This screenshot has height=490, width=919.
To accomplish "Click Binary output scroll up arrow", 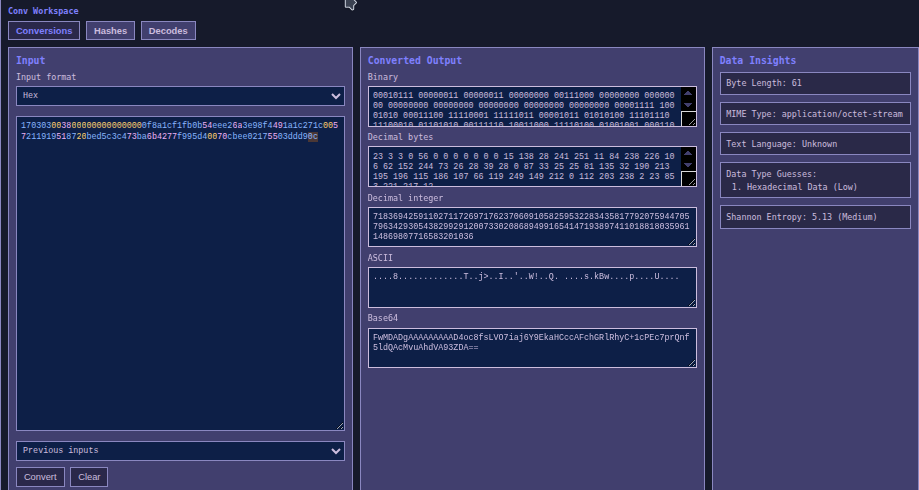I will pyautogui.click(x=689, y=93).
